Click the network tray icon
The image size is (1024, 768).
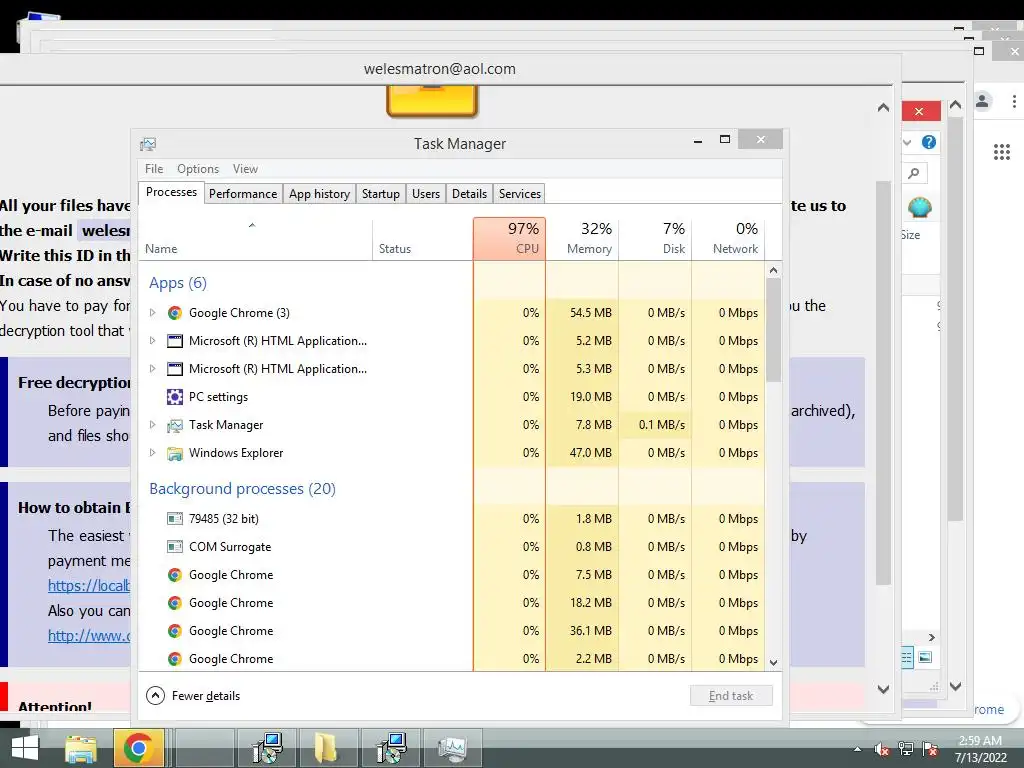[906, 749]
